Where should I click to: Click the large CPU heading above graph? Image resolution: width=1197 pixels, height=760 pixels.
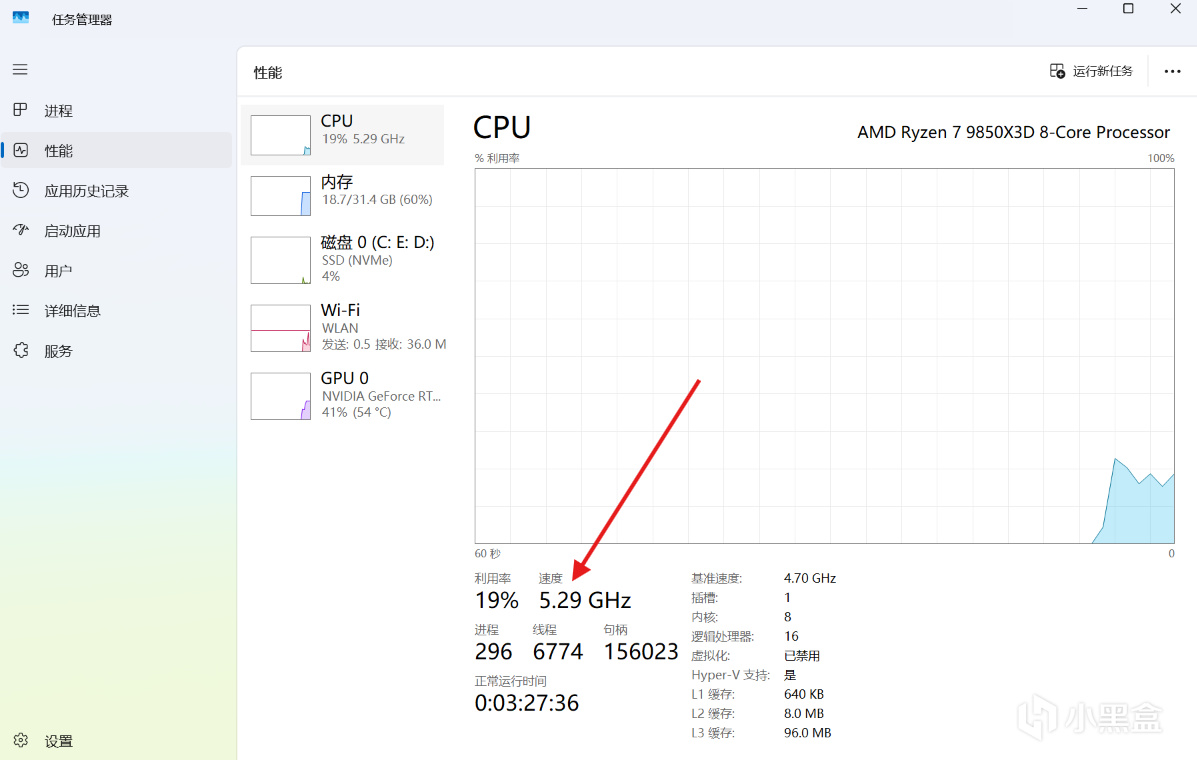click(502, 127)
